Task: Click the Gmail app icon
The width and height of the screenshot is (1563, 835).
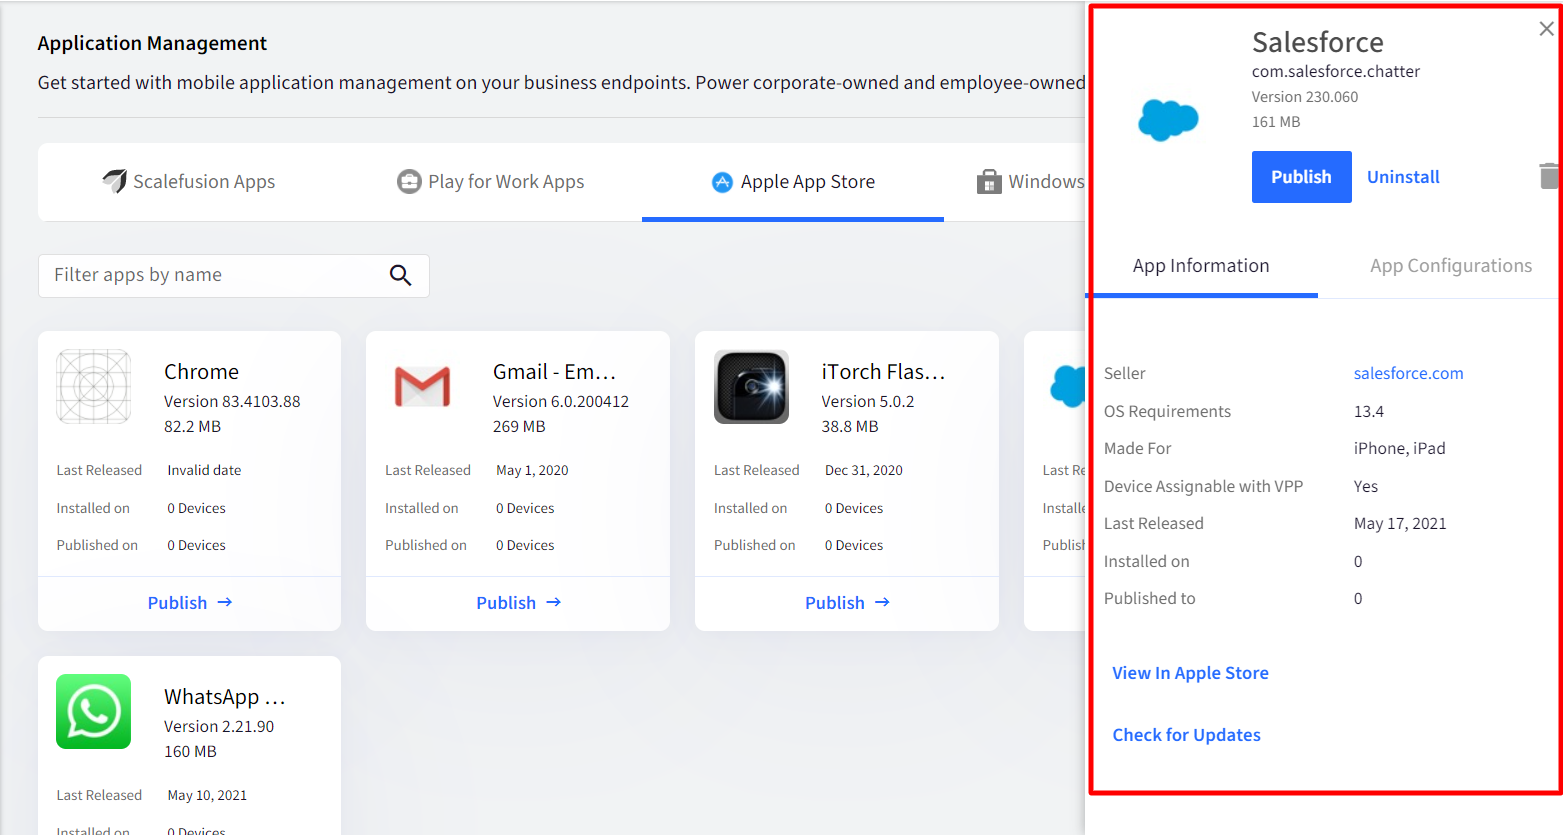Action: pos(422,387)
